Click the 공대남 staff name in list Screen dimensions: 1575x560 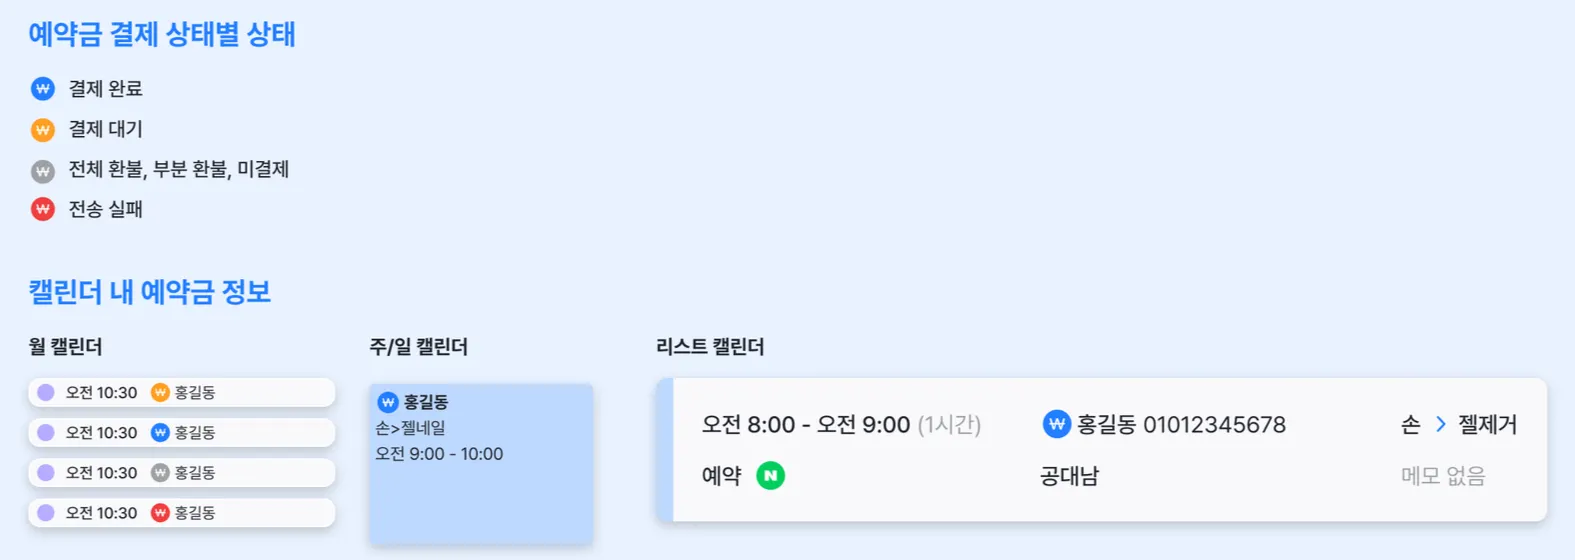tap(1069, 476)
